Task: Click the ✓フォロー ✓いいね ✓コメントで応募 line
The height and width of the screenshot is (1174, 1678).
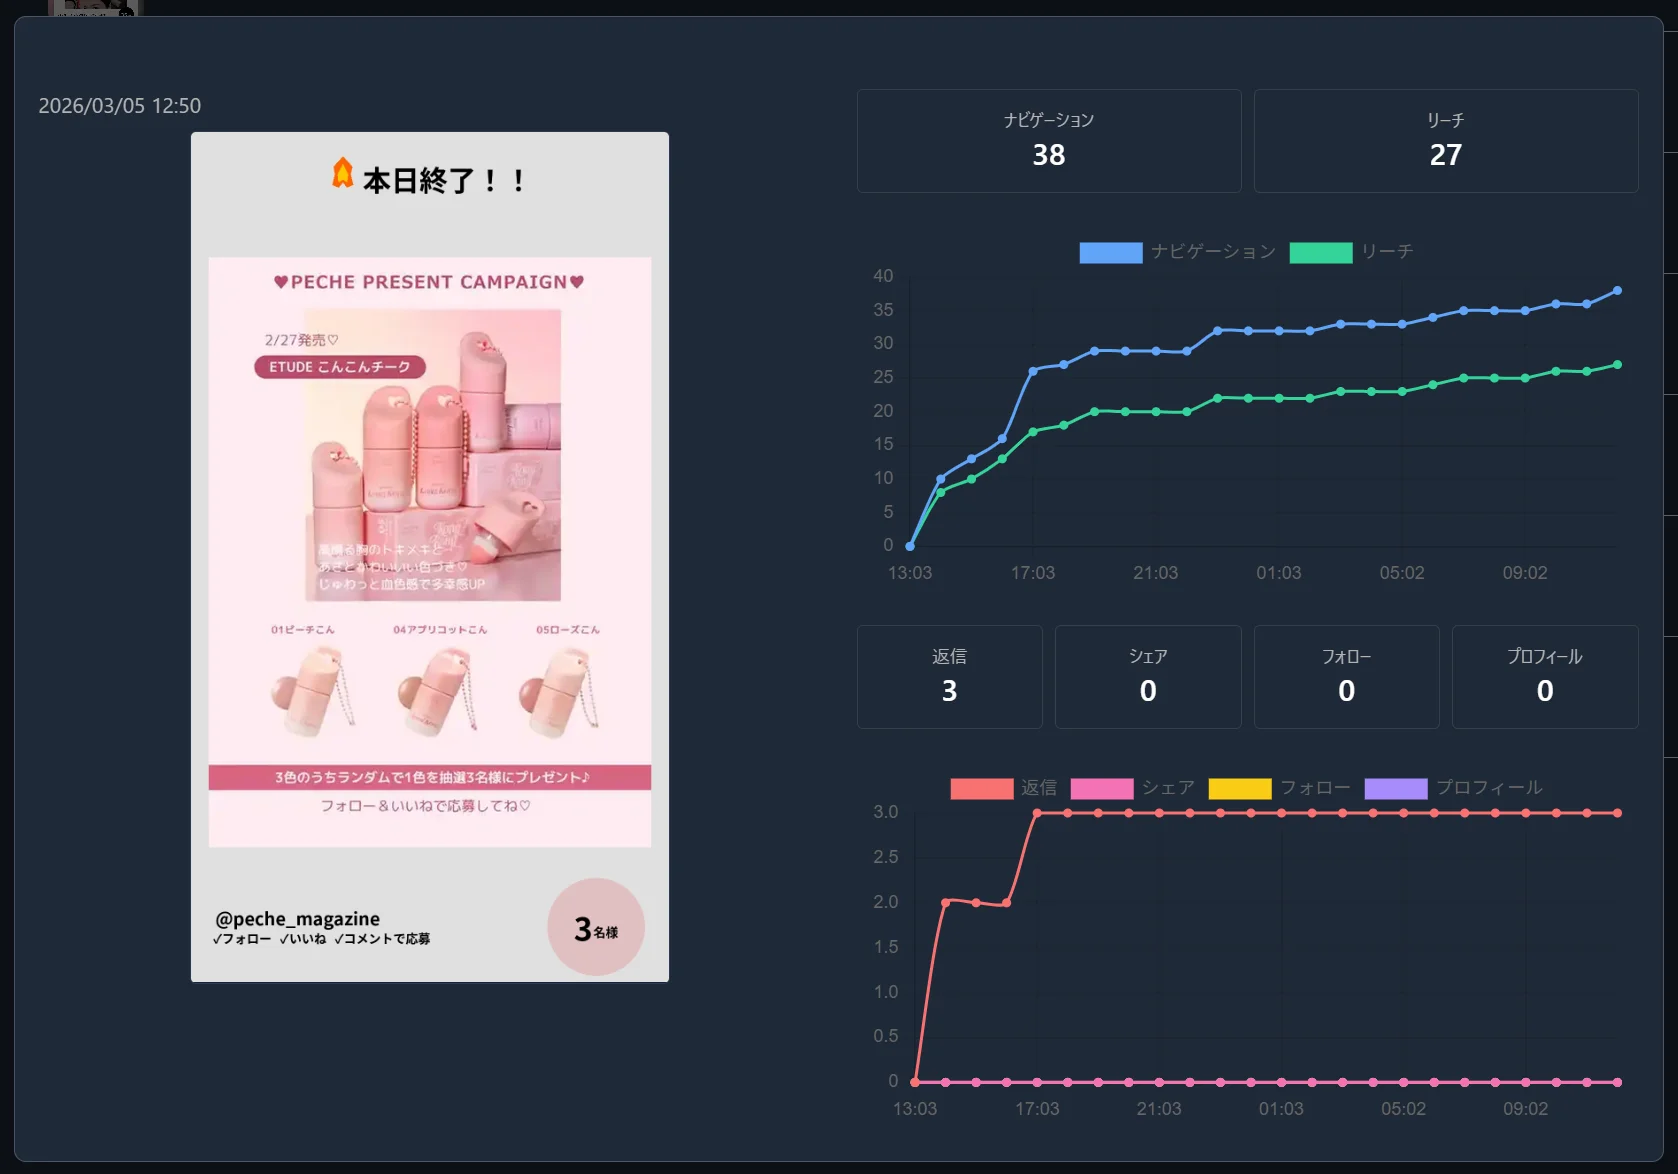Action: (321, 939)
